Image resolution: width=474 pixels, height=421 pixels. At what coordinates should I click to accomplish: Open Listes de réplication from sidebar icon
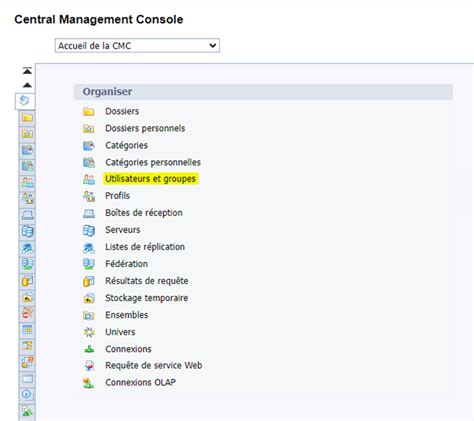click(x=27, y=248)
